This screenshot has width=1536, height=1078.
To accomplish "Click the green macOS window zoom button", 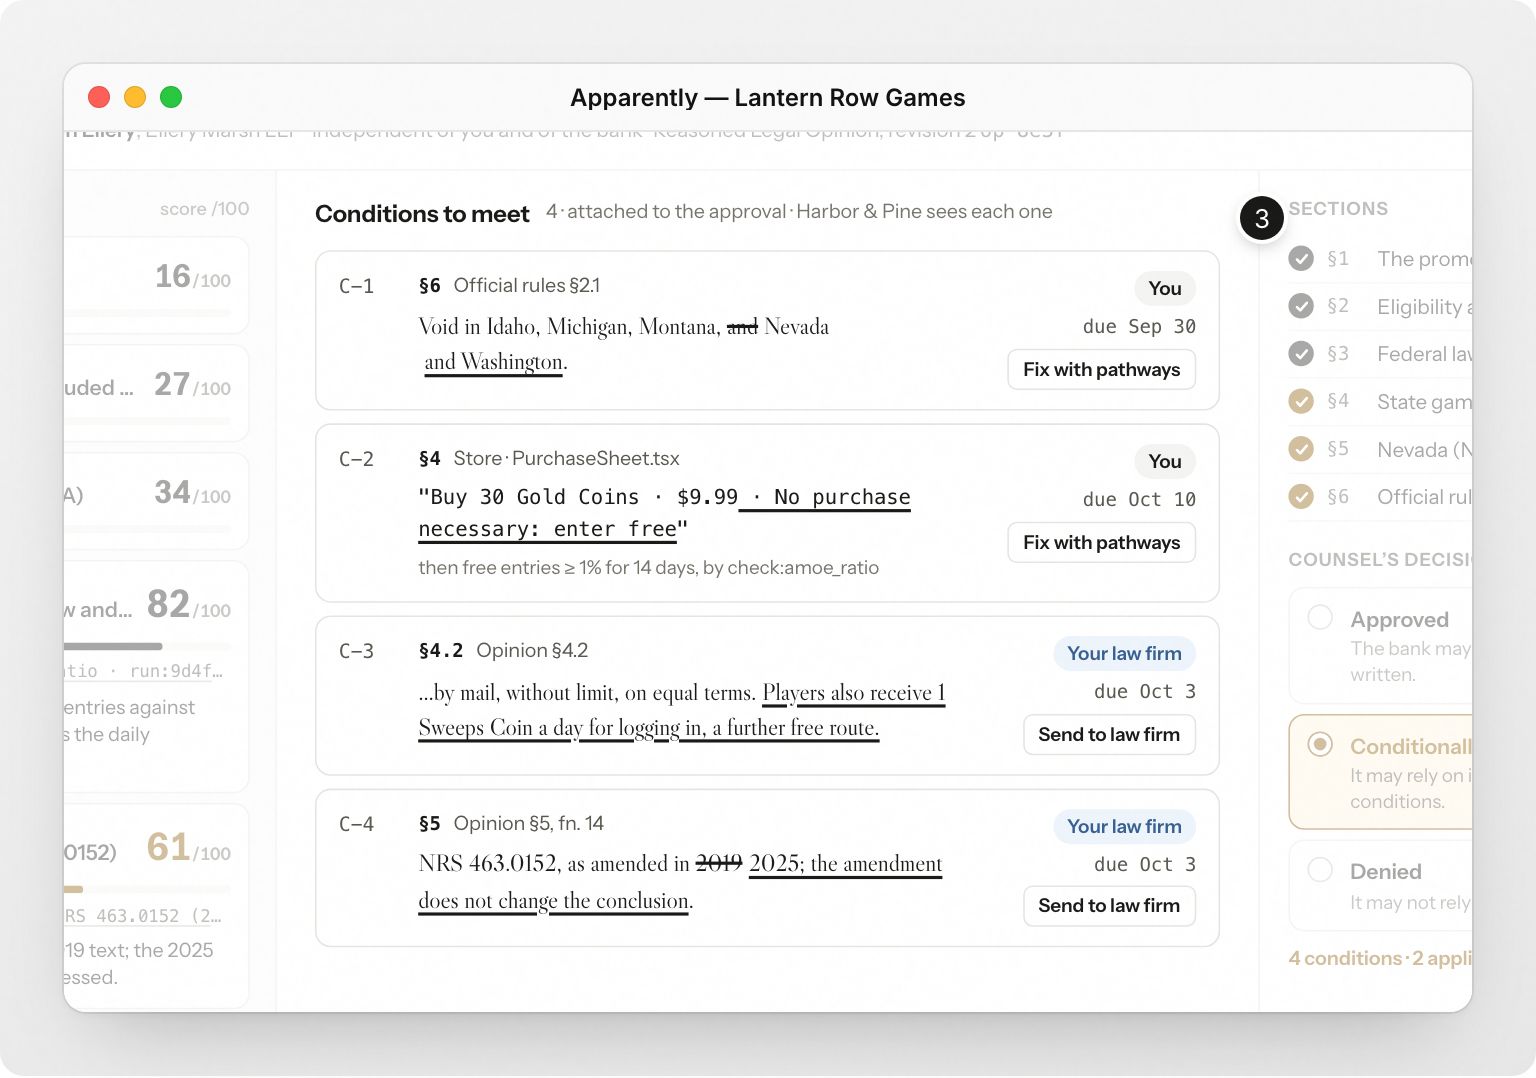I will point(171,97).
